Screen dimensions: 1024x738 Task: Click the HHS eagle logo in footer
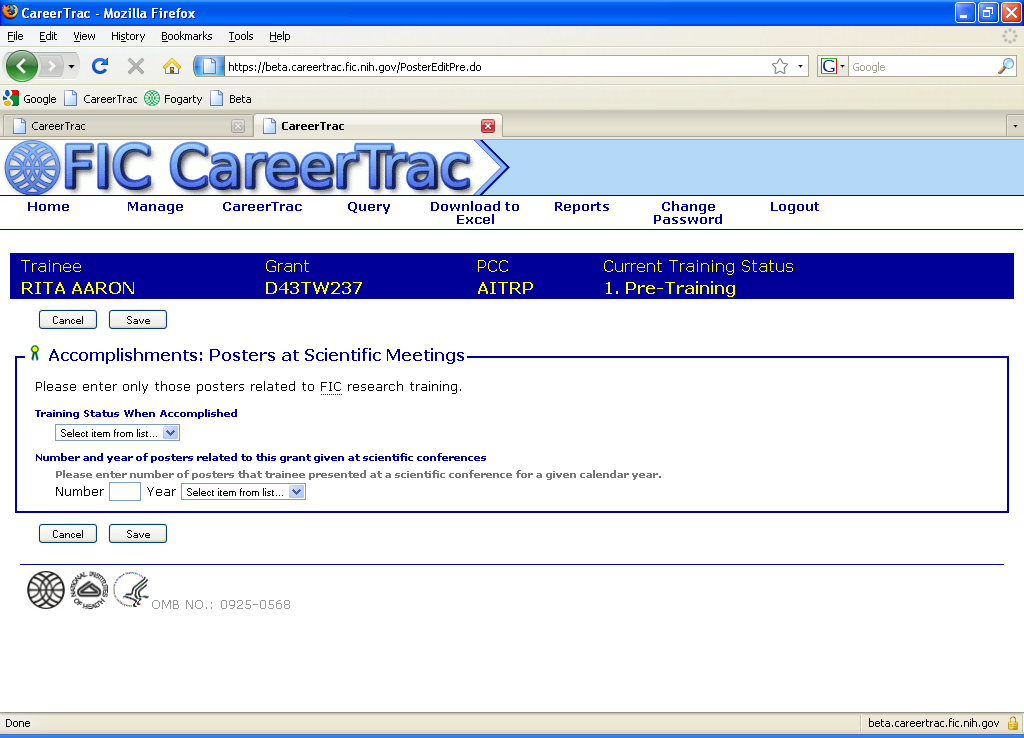click(131, 590)
